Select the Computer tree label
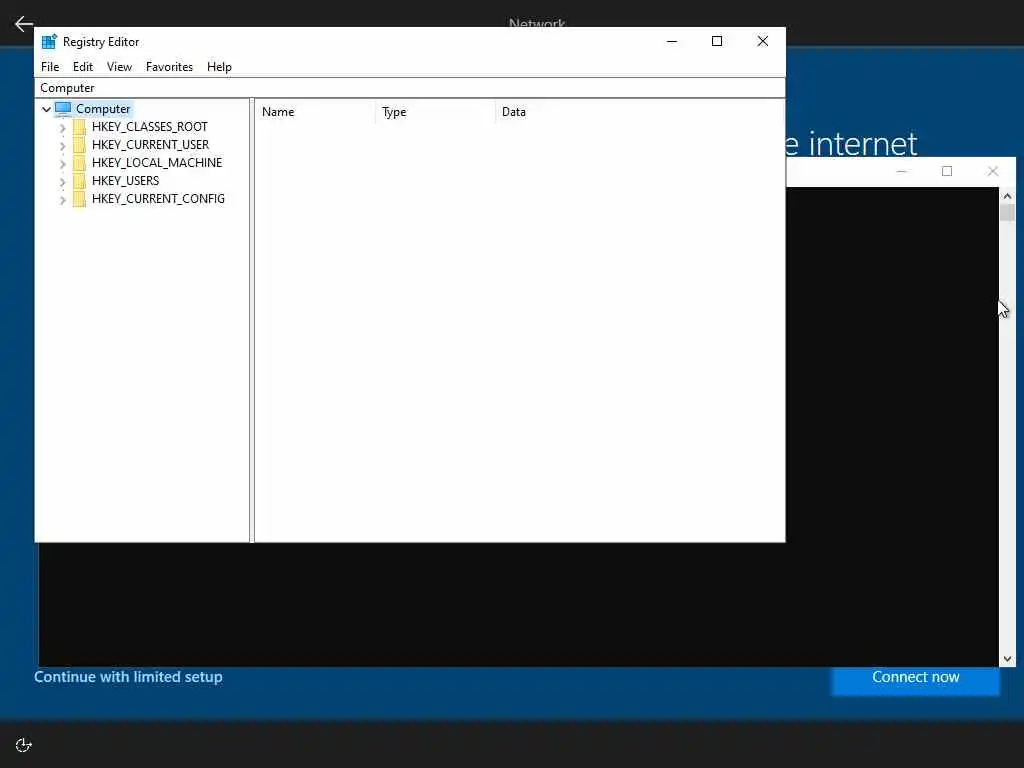This screenshot has width=1024, height=768. click(x=103, y=108)
